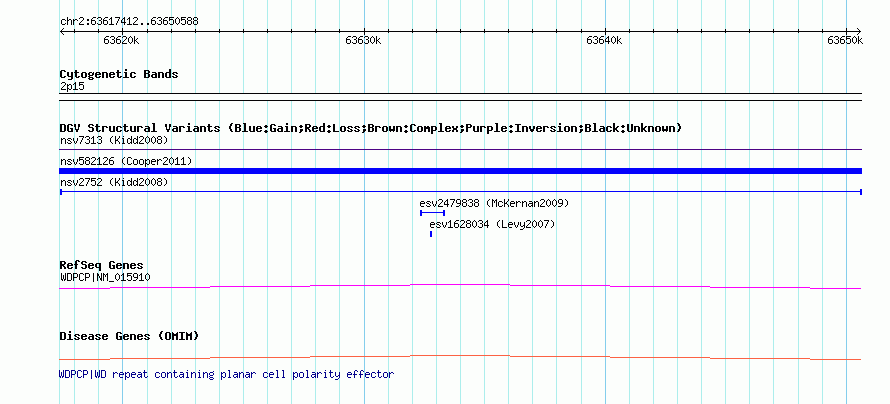Click the 63640k ruler tick label
The width and height of the screenshot is (890, 404).
[604, 40]
